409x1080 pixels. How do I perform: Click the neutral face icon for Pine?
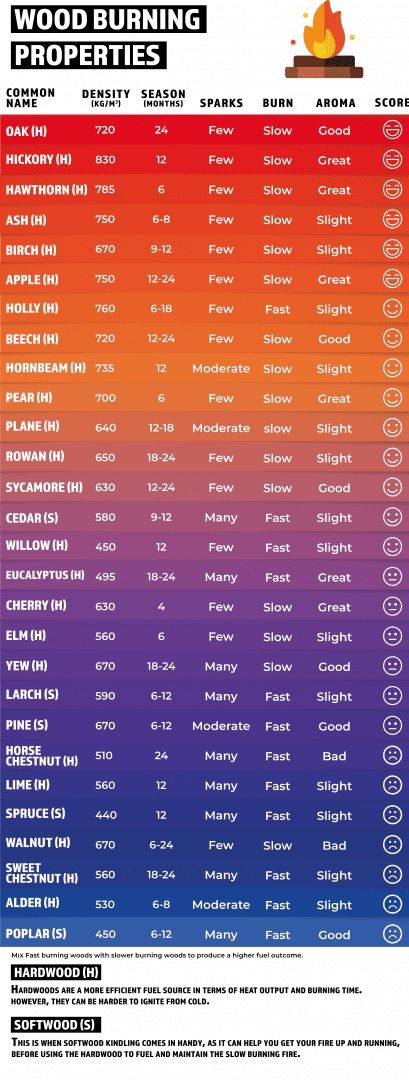pos(392,726)
